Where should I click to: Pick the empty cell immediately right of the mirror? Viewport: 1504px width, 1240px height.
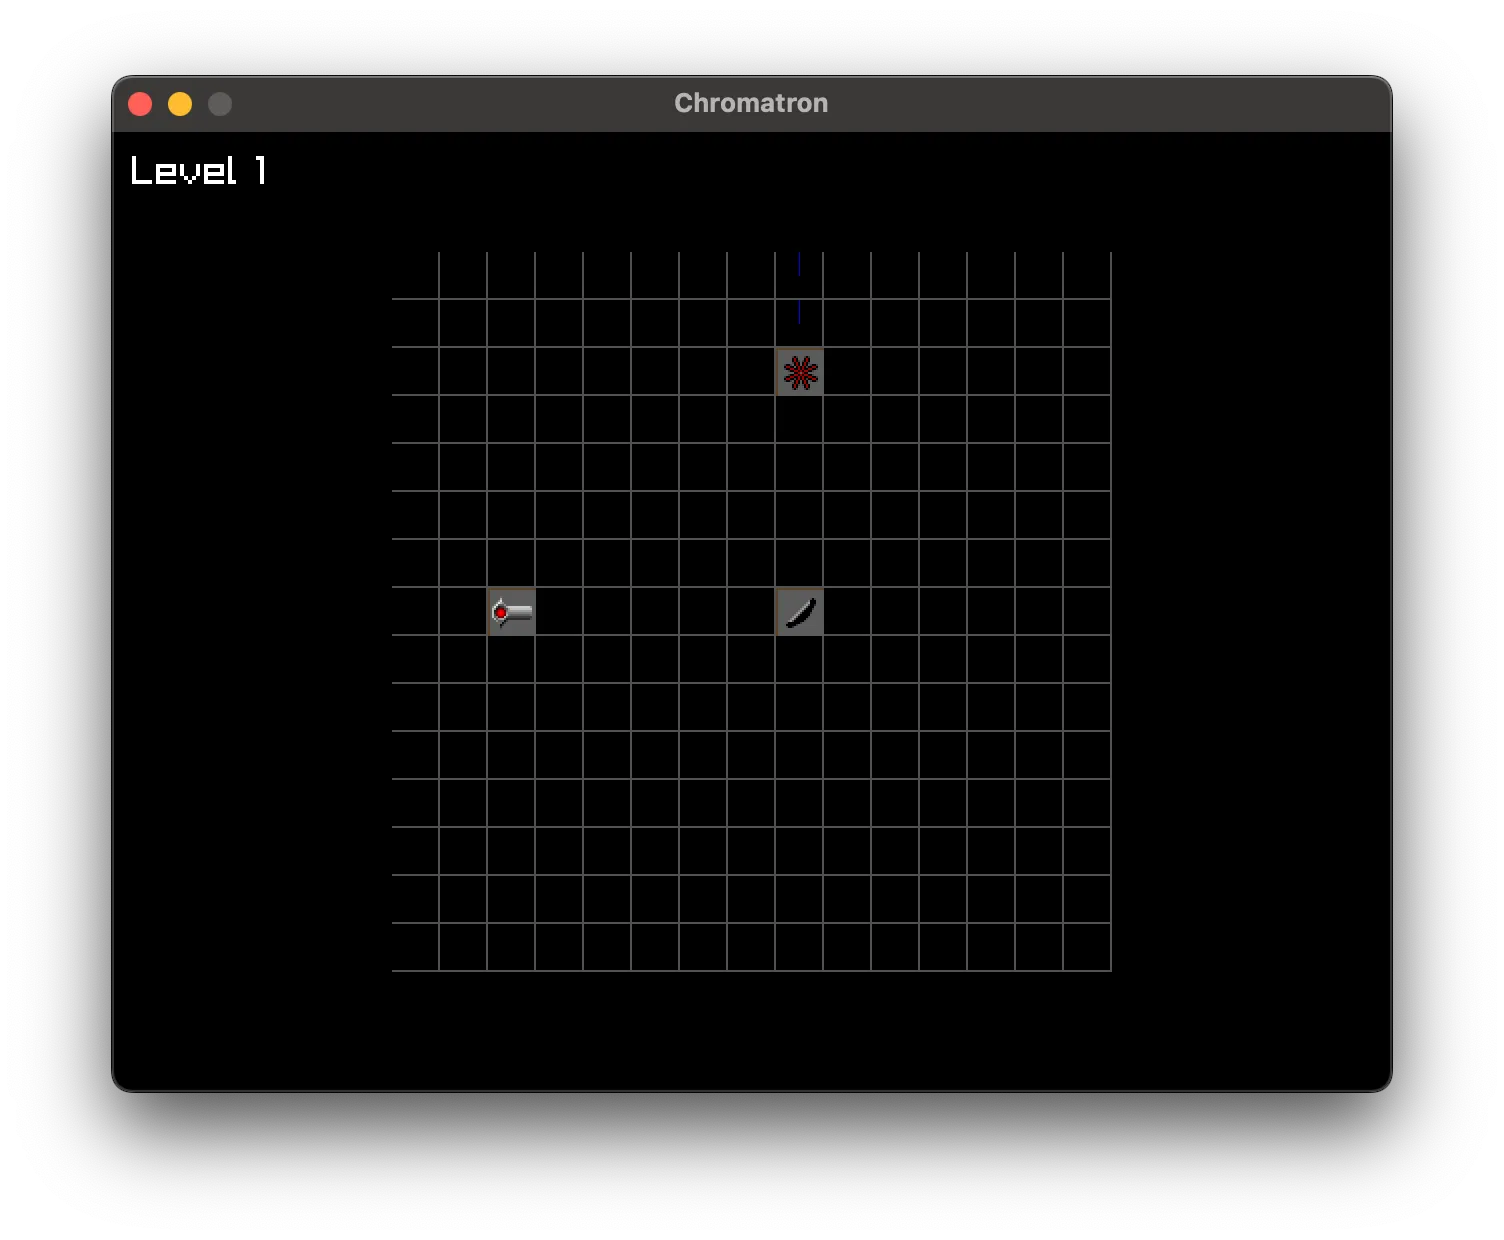tap(847, 611)
